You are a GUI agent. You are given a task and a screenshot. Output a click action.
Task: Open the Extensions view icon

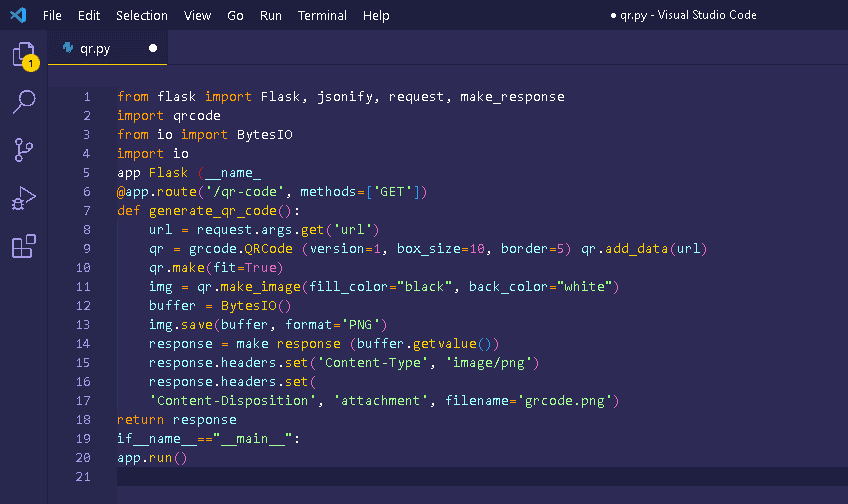point(24,246)
